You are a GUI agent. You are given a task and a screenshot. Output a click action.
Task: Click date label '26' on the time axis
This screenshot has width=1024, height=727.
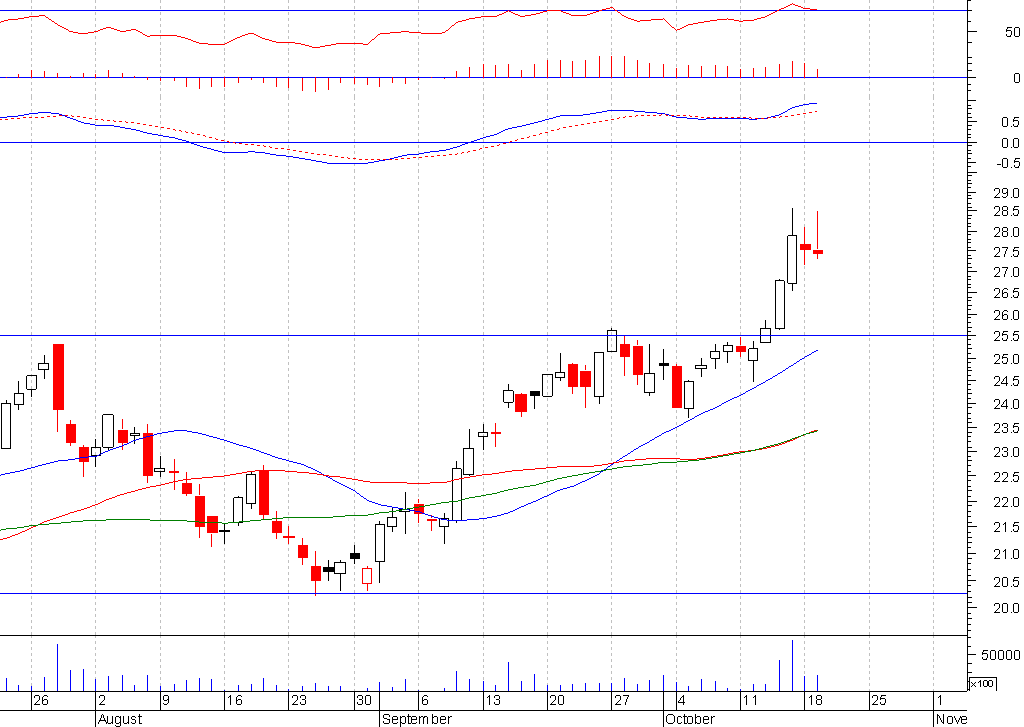[40, 701]
